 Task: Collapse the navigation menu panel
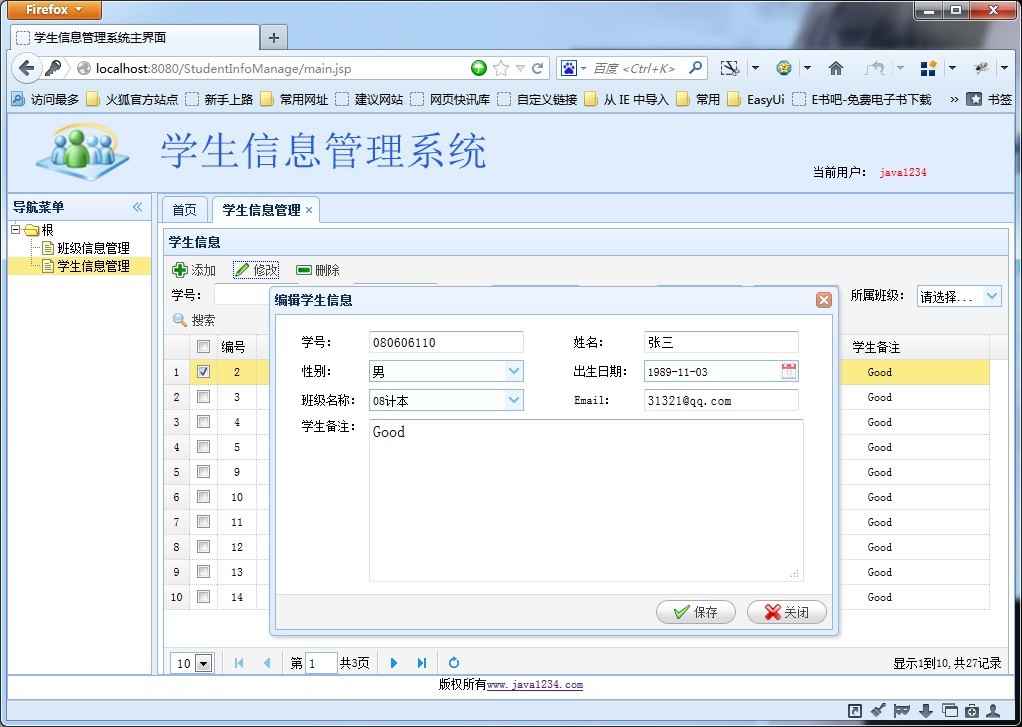pyautogui.click(x=138, y=207)
